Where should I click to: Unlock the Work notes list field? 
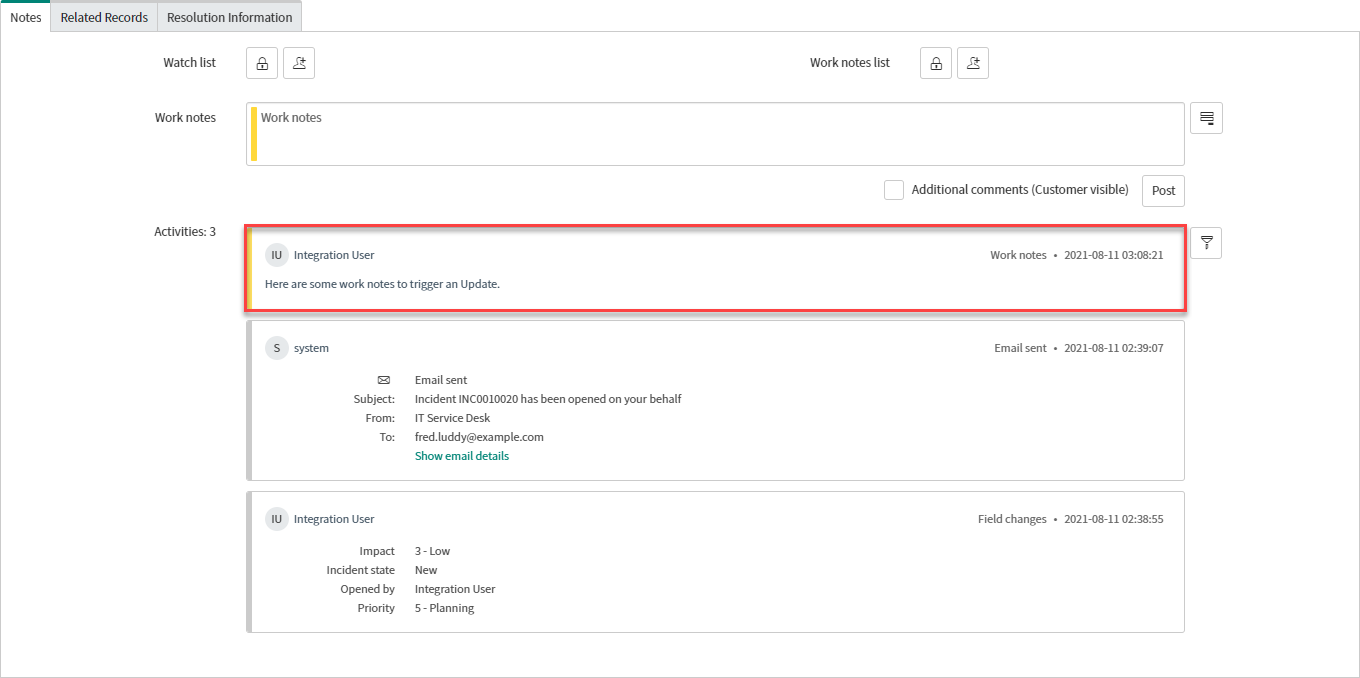936,63
